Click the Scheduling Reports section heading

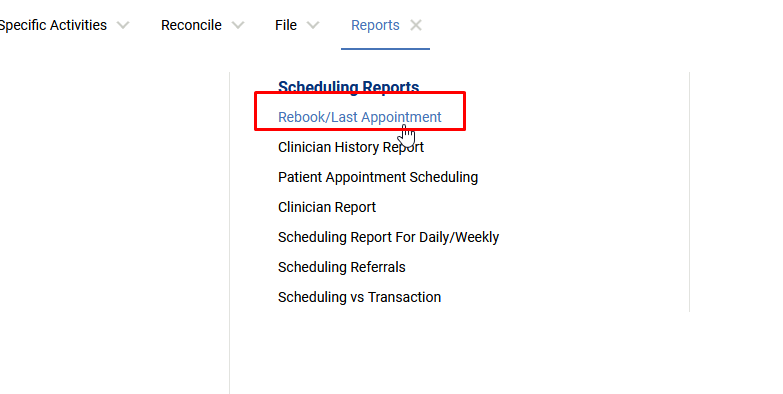(x=349, y=87)
